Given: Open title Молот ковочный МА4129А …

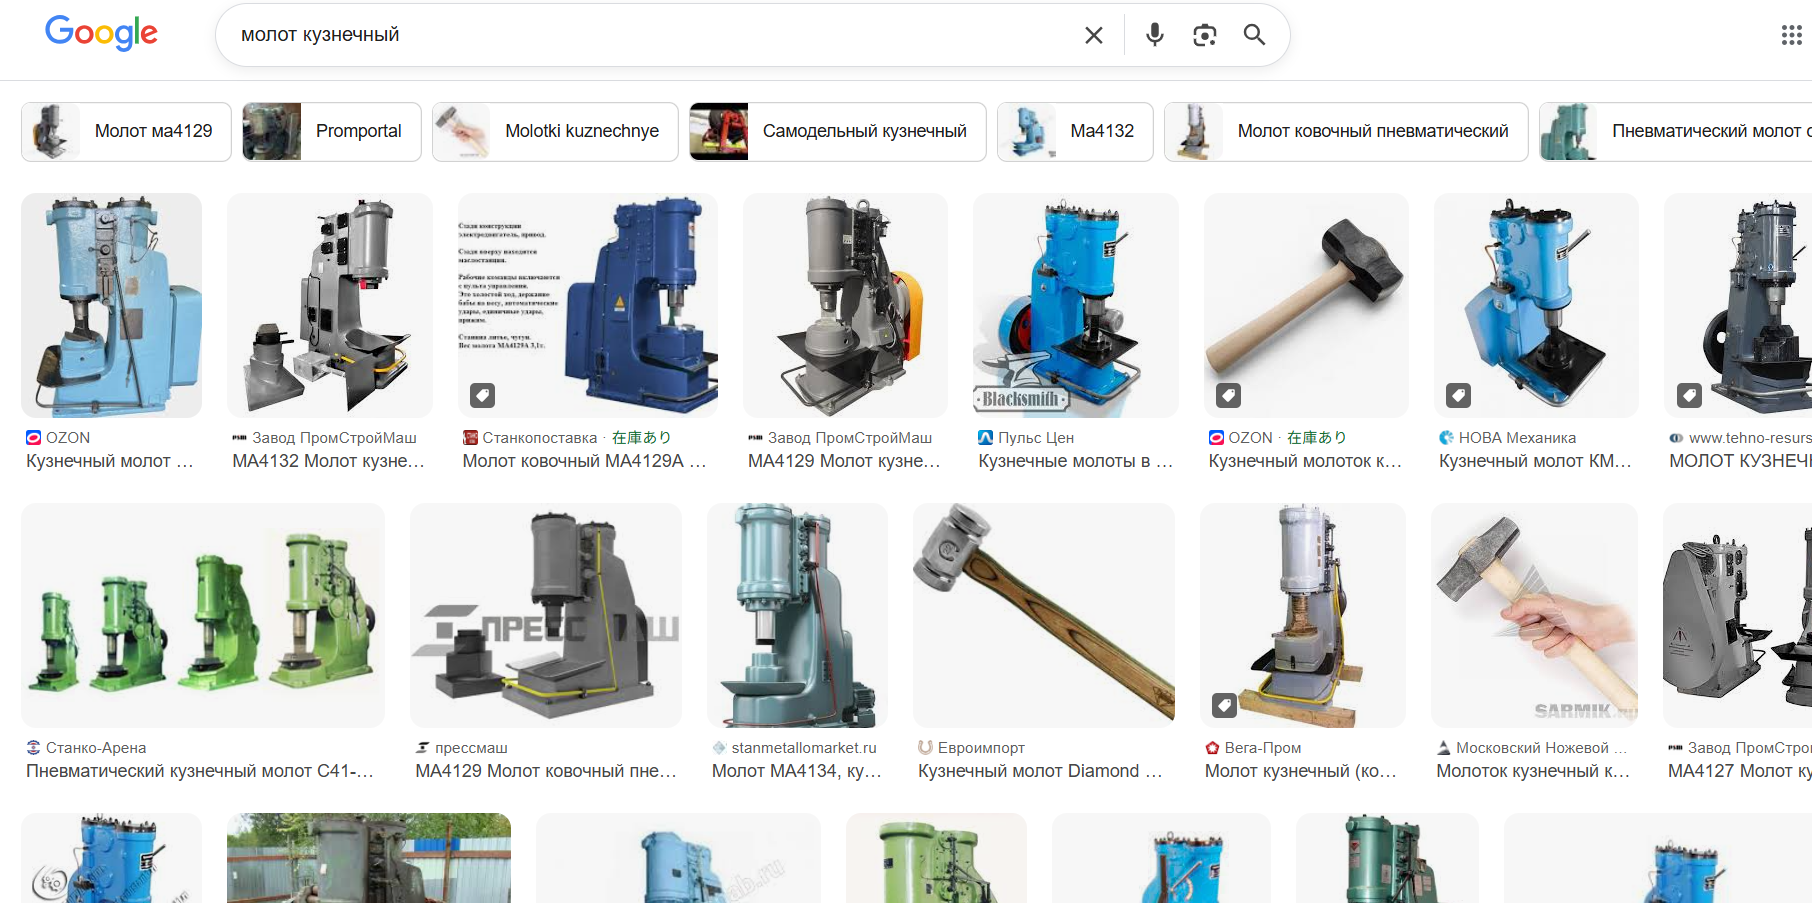Looking at the screenshot, I should [x=585, y=461].
